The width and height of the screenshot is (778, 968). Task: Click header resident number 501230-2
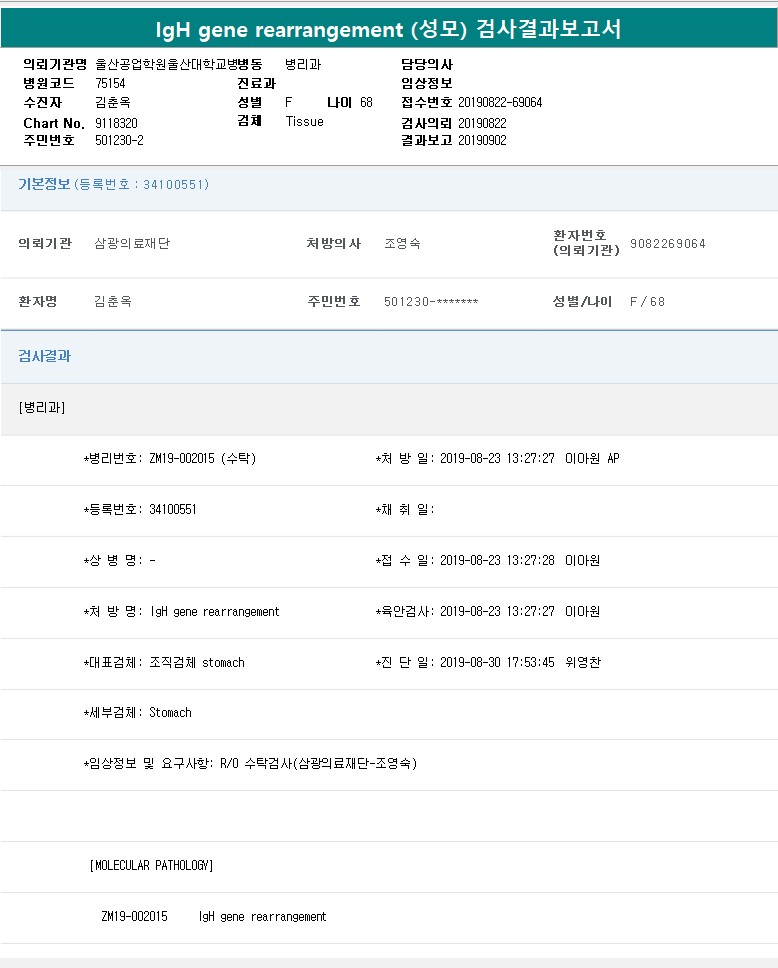(x=119, y=140)
